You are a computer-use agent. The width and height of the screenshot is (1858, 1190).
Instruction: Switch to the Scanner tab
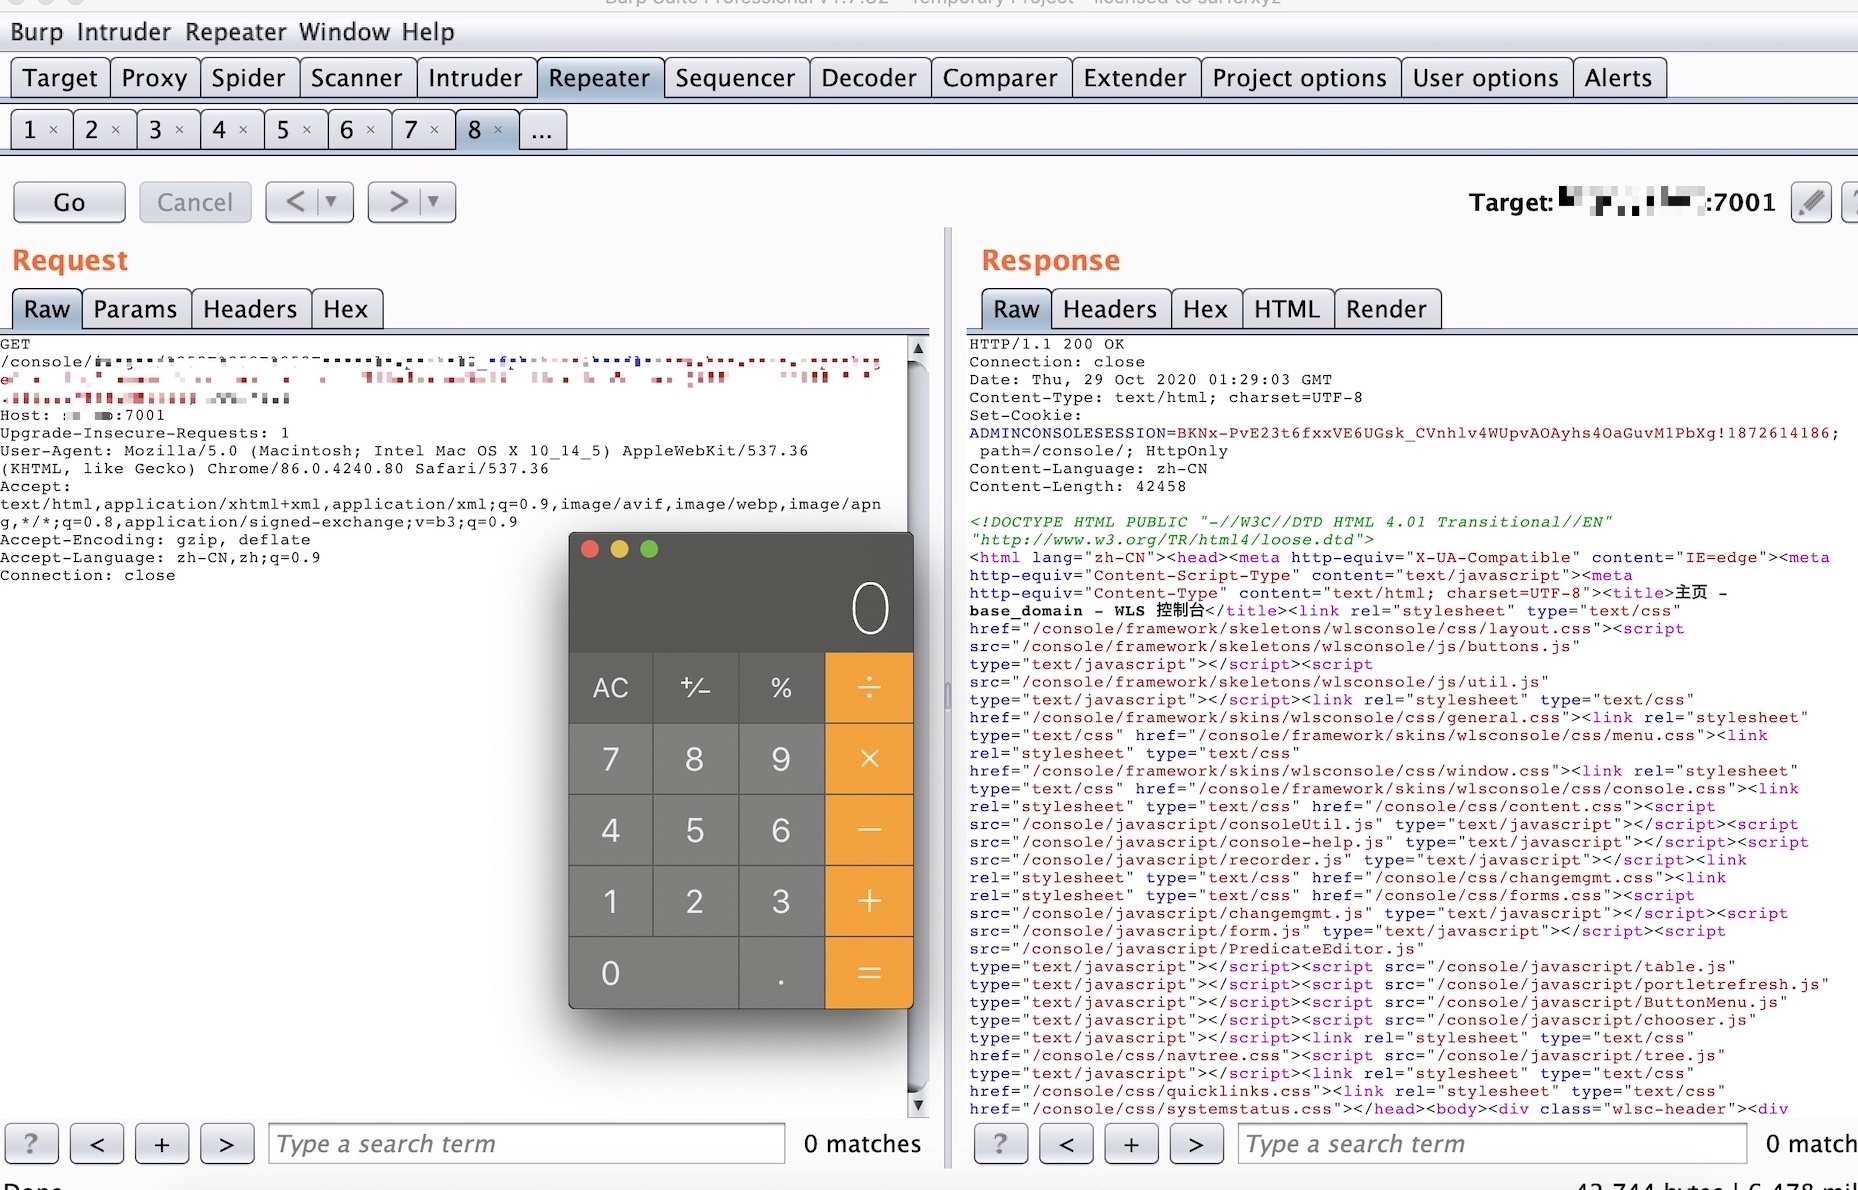tap(356, 78)
